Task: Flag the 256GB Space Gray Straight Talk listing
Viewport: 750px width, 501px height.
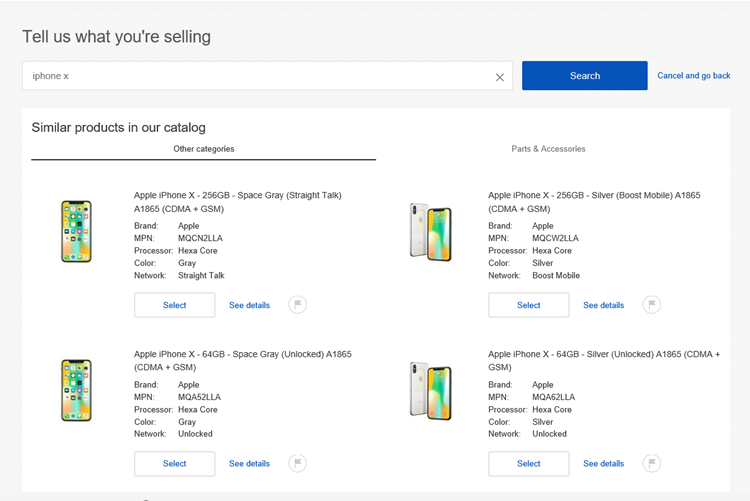Action: (297, 305)
